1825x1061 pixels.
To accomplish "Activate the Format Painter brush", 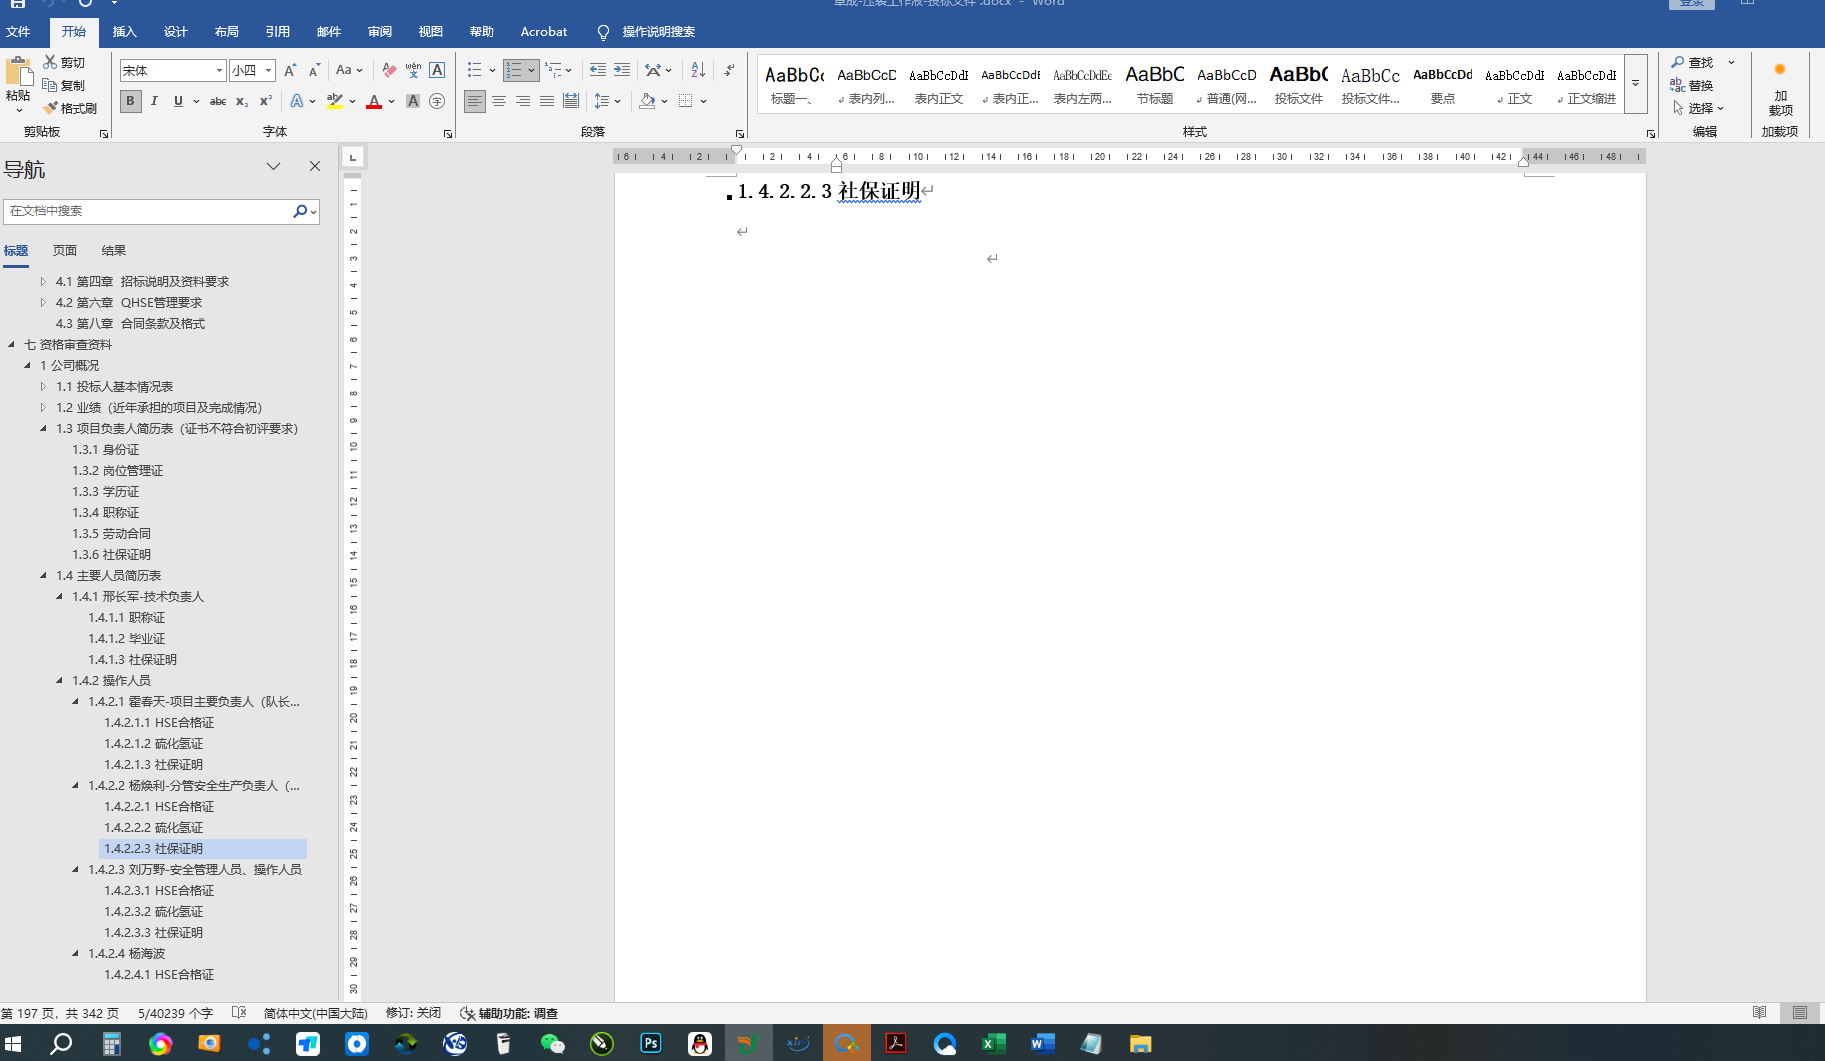I will (x=51, y=108).
